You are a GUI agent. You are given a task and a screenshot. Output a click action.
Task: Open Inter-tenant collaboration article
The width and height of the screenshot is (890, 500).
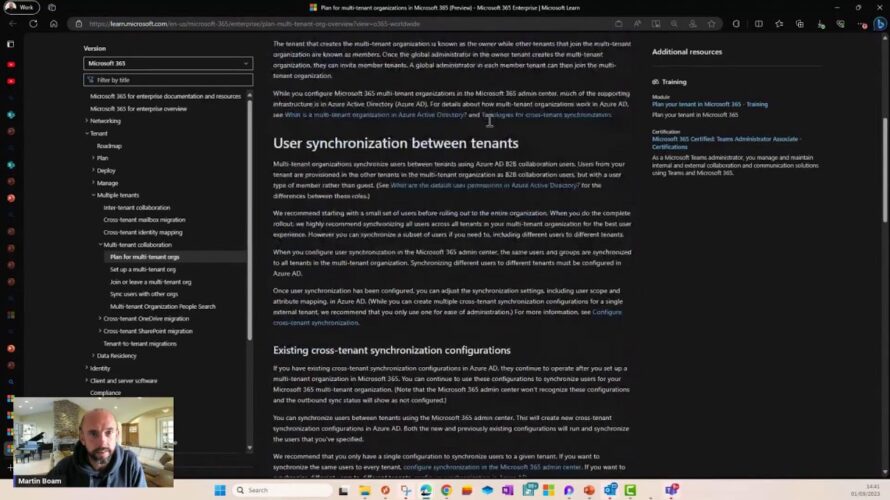137,208
